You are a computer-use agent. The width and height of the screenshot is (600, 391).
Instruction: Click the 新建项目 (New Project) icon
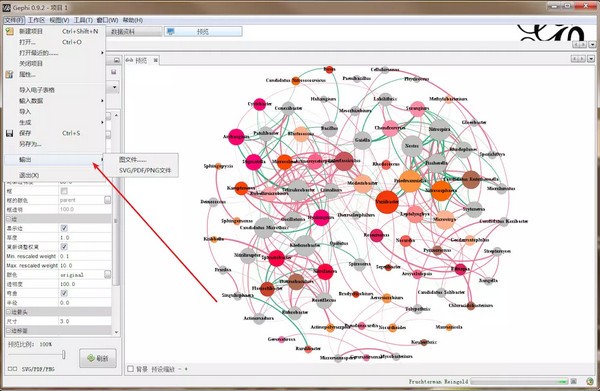coord(10,31)
